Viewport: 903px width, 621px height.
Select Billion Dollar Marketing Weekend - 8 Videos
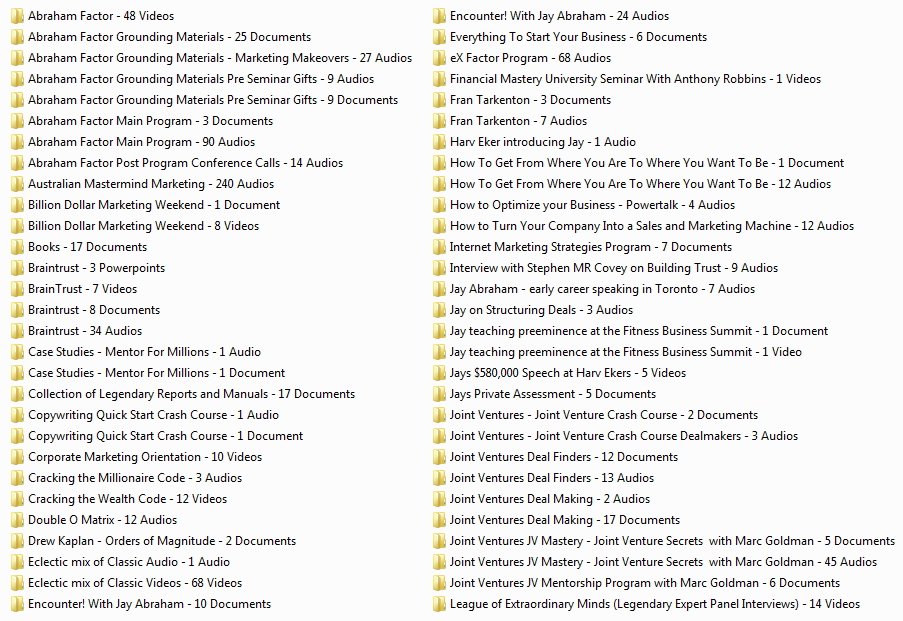tap(143, 226)
